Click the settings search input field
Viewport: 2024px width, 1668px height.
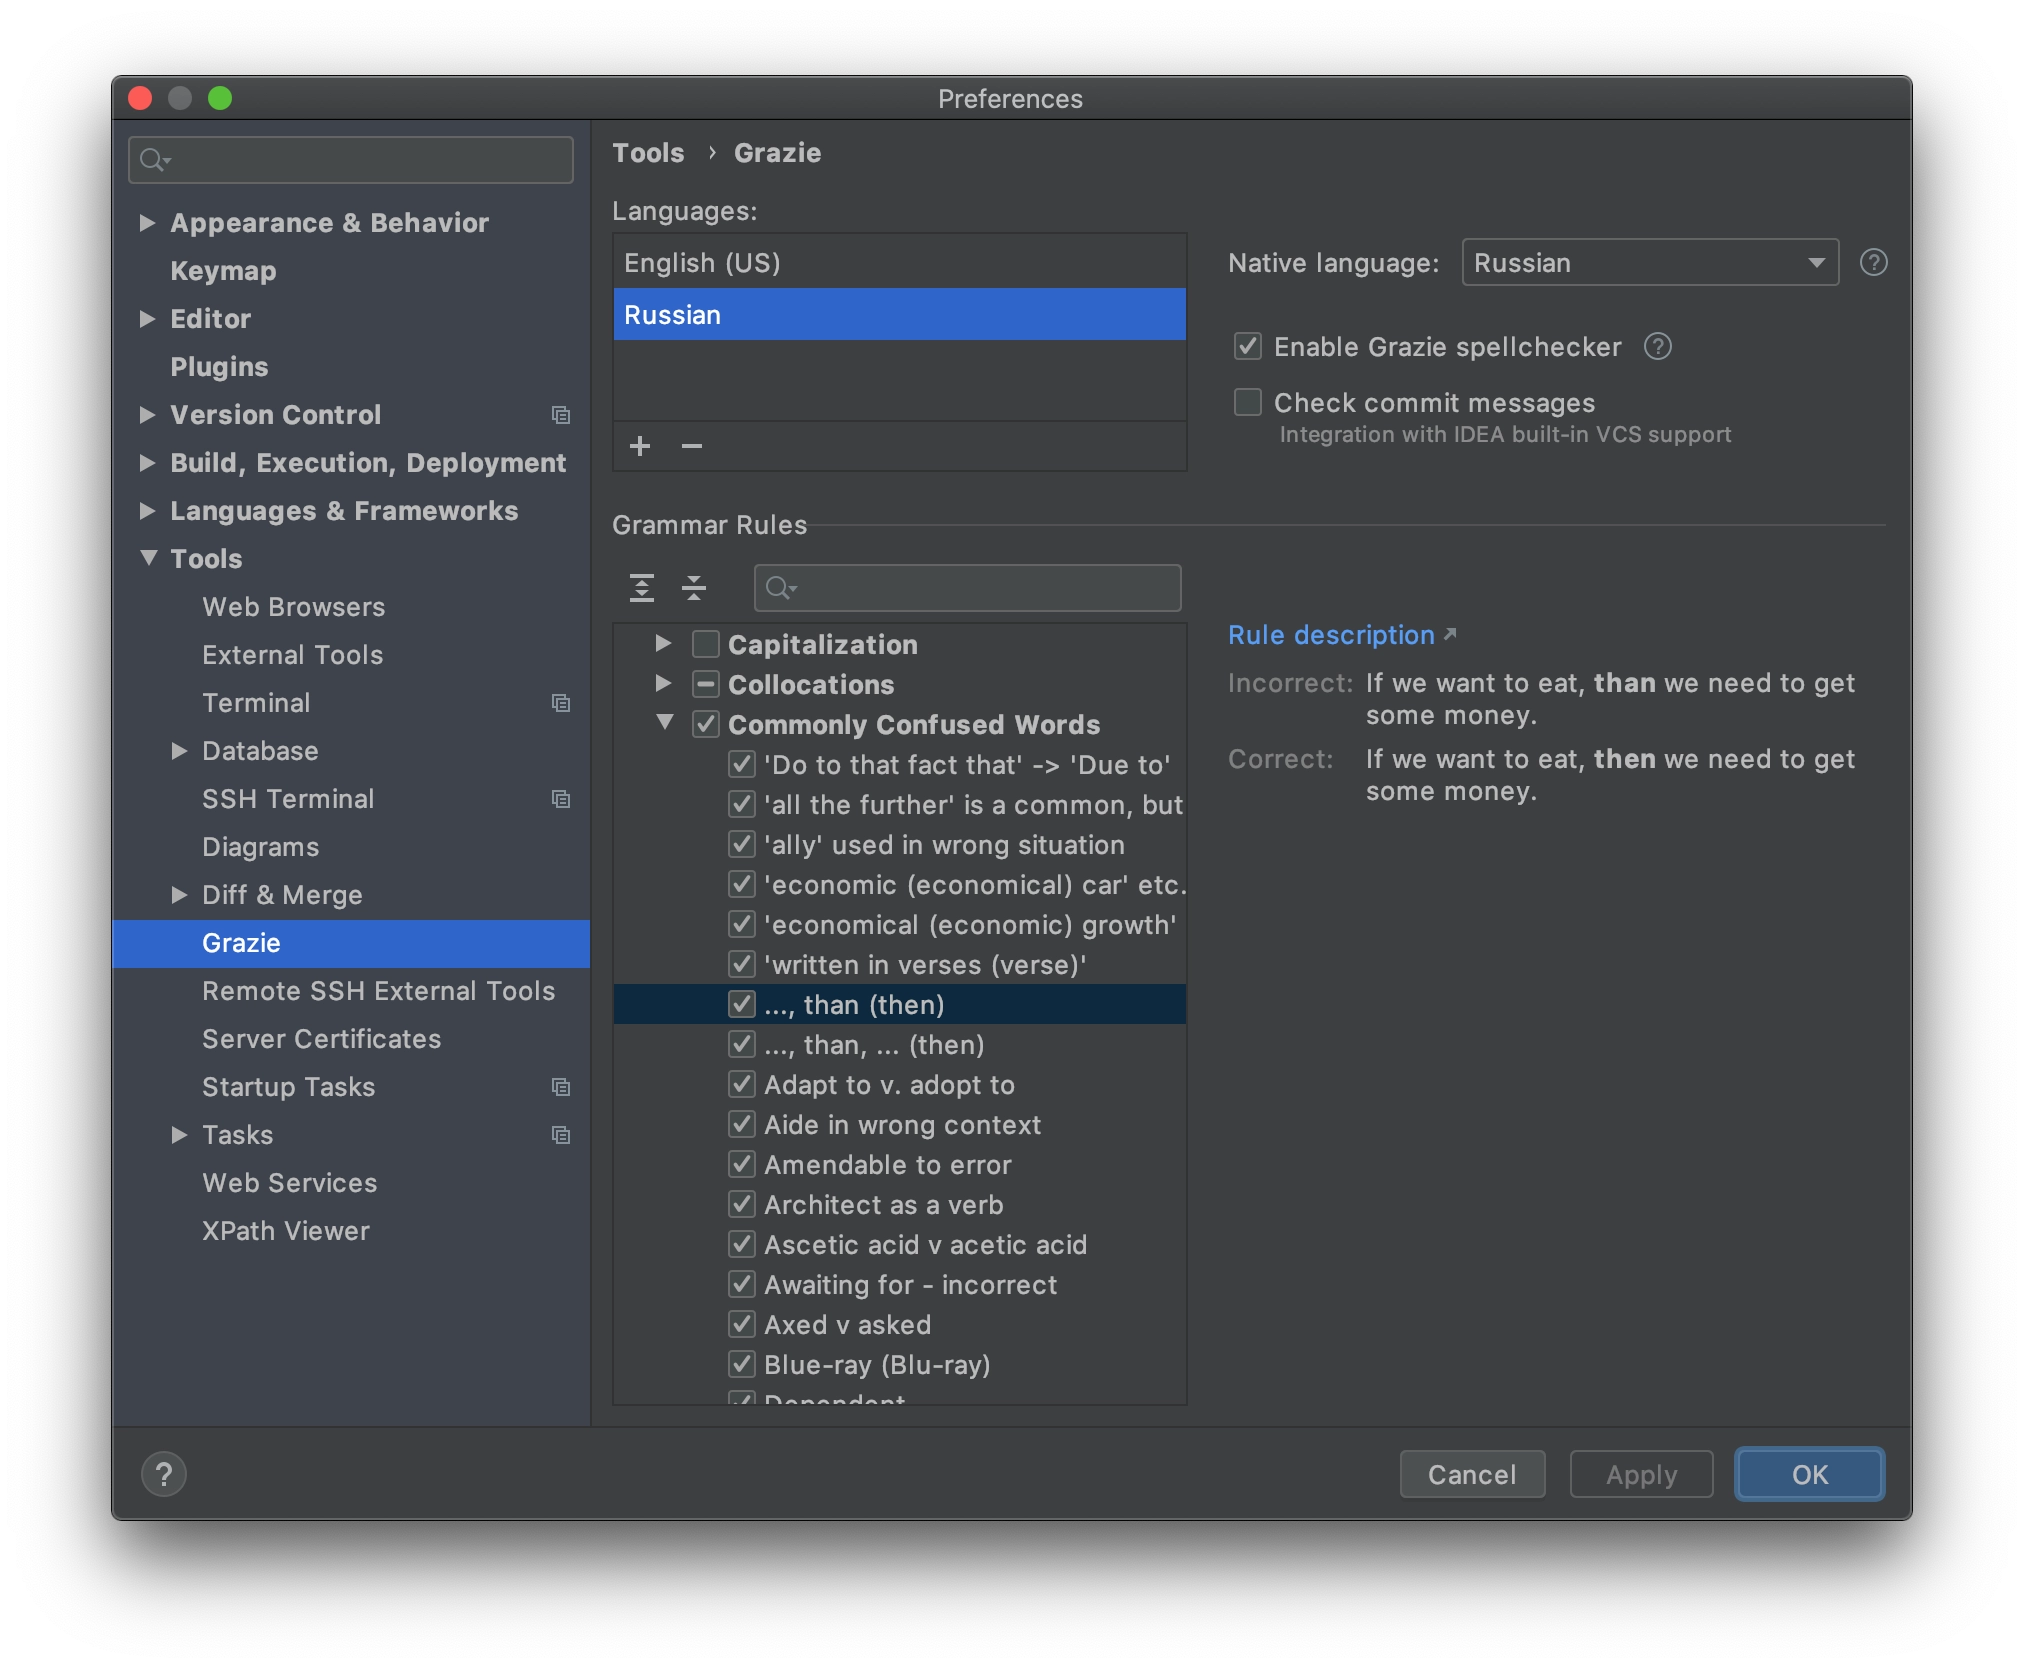tap(351, 160)
